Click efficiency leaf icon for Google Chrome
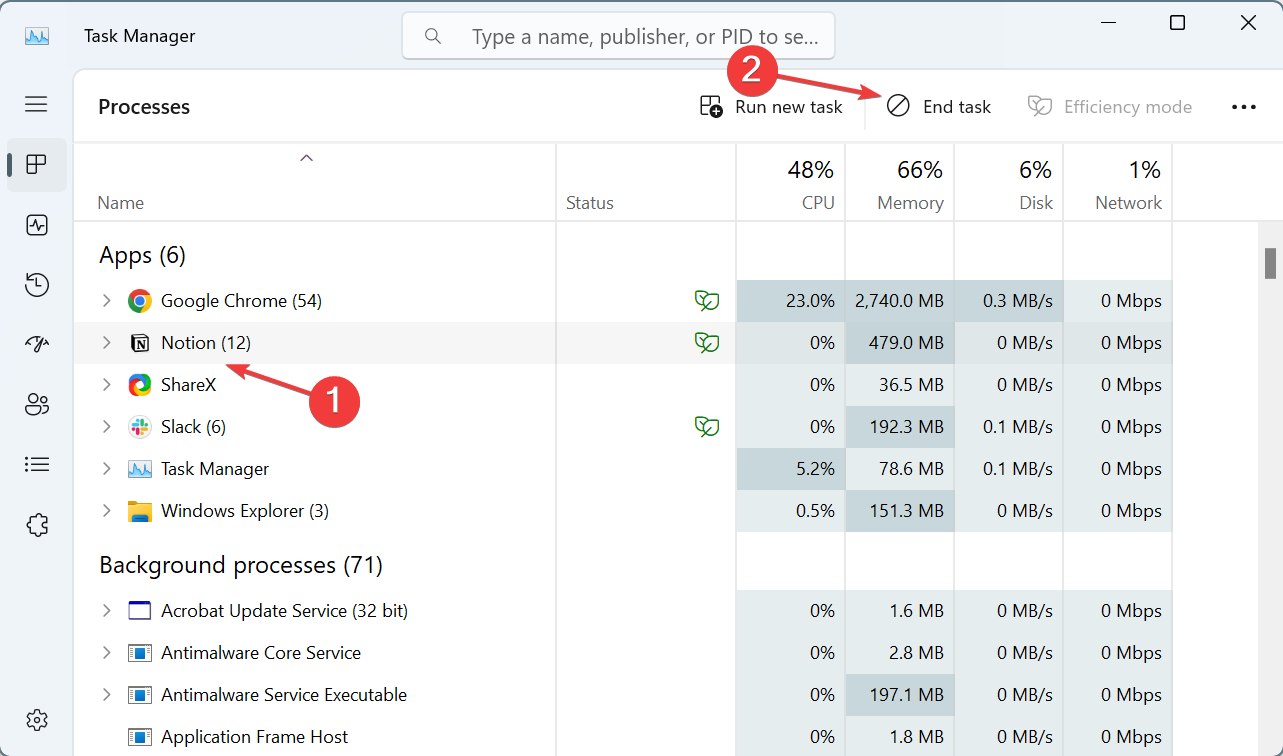The height and width of the screenshot is (756, 1283). [707, 301]
